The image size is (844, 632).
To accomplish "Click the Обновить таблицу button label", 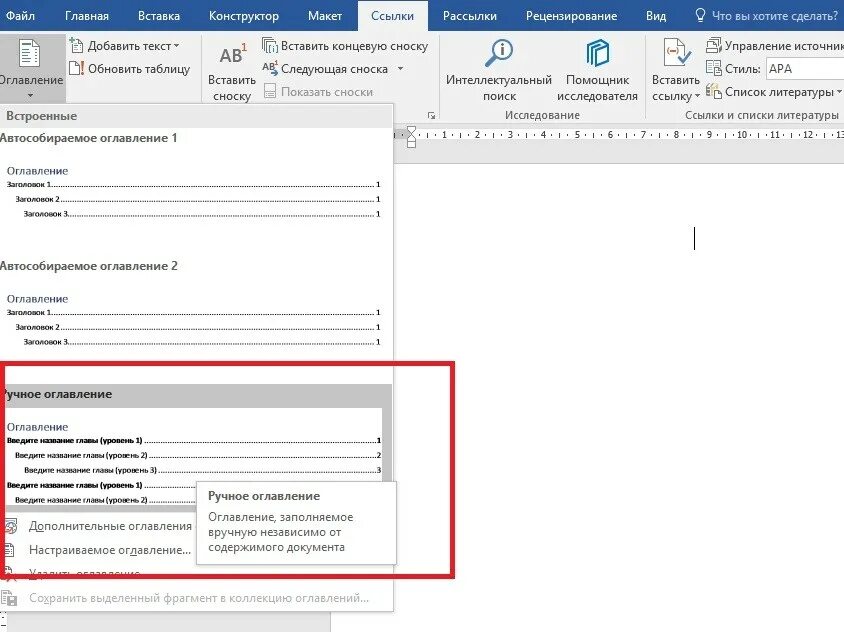I will (x=139, y=69).
